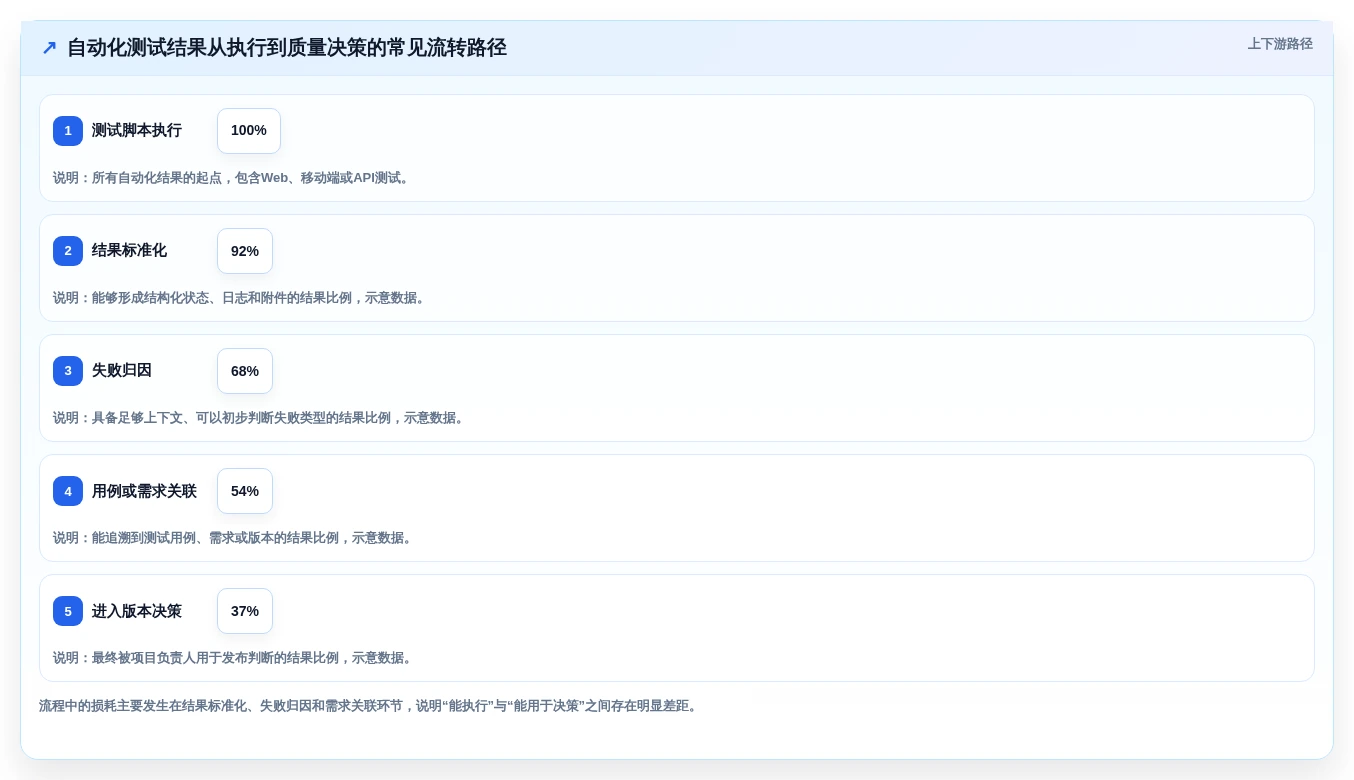This screenshot has width=1354, height=780.
Task: Click the arrow icon beside the title
Action: click(x=49, y=48)
